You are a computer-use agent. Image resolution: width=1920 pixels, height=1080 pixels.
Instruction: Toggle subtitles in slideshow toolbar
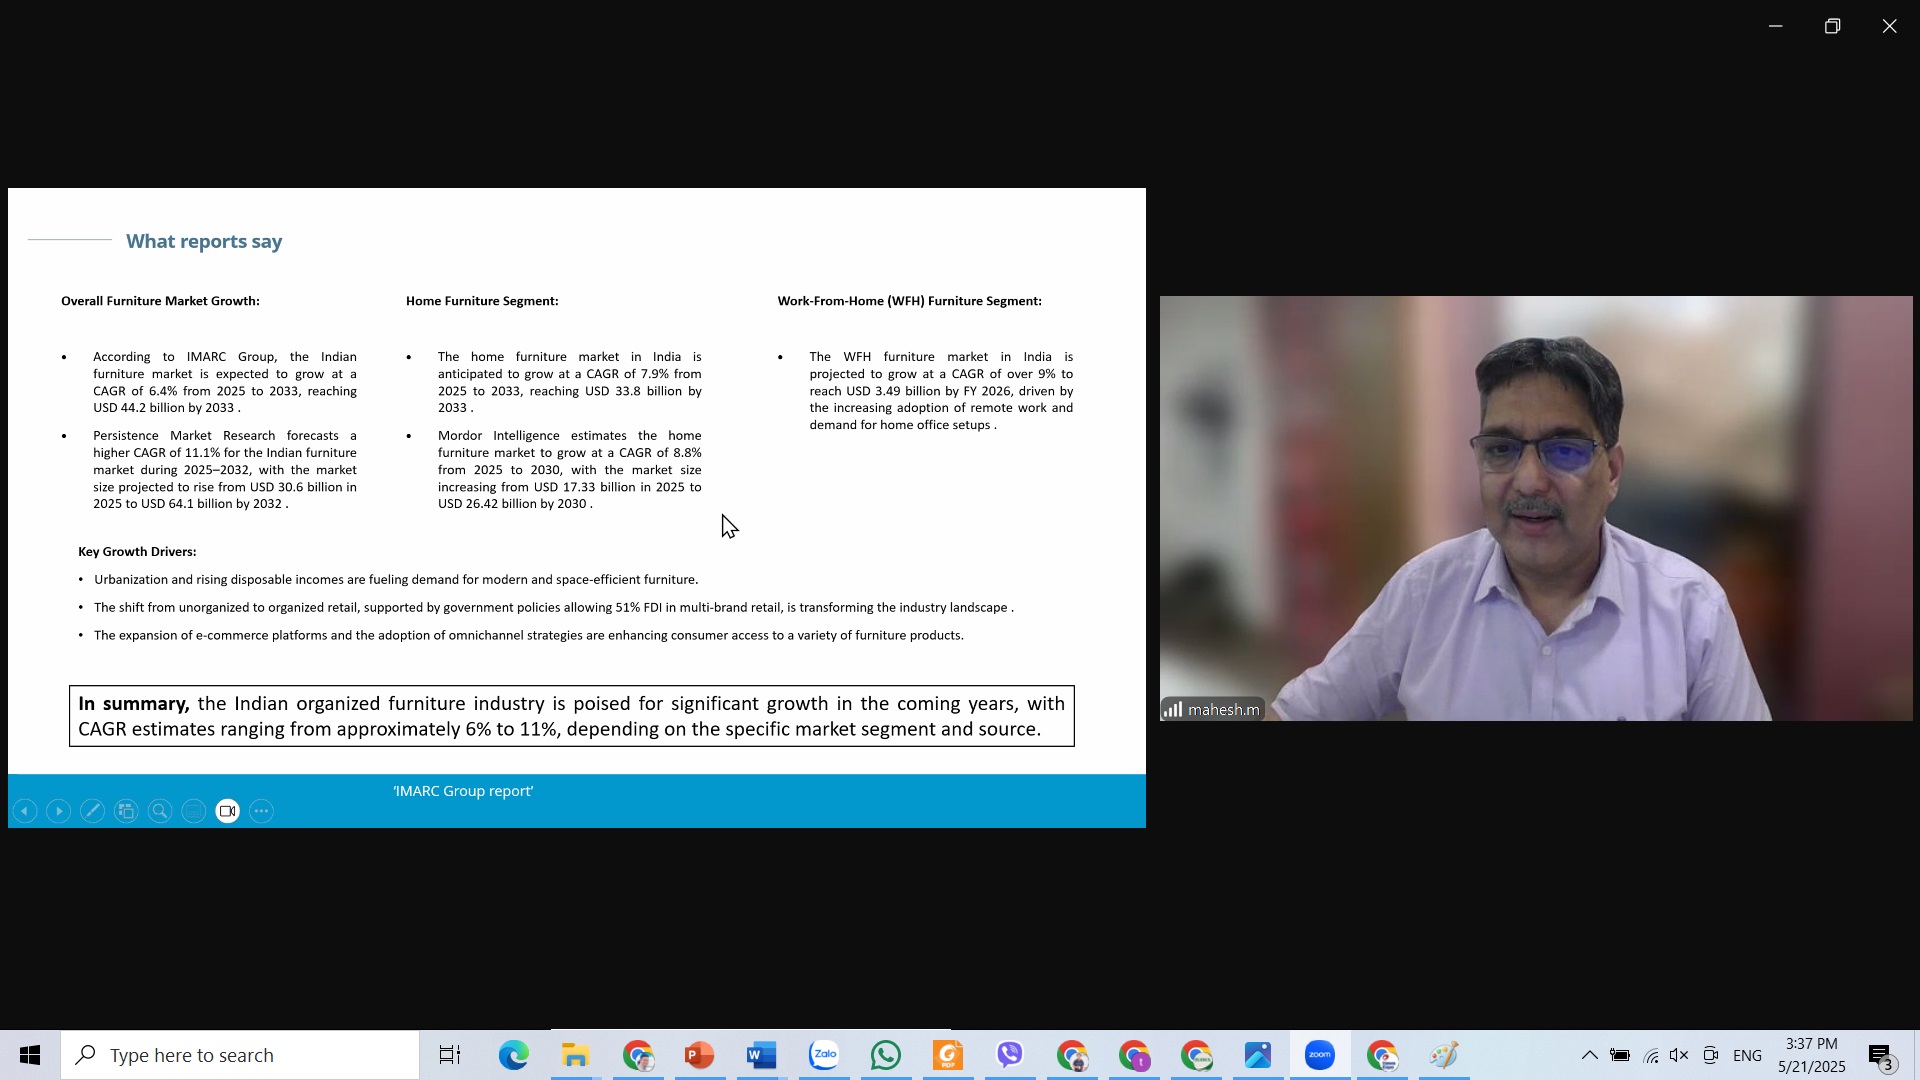click(x=194, y=812)
